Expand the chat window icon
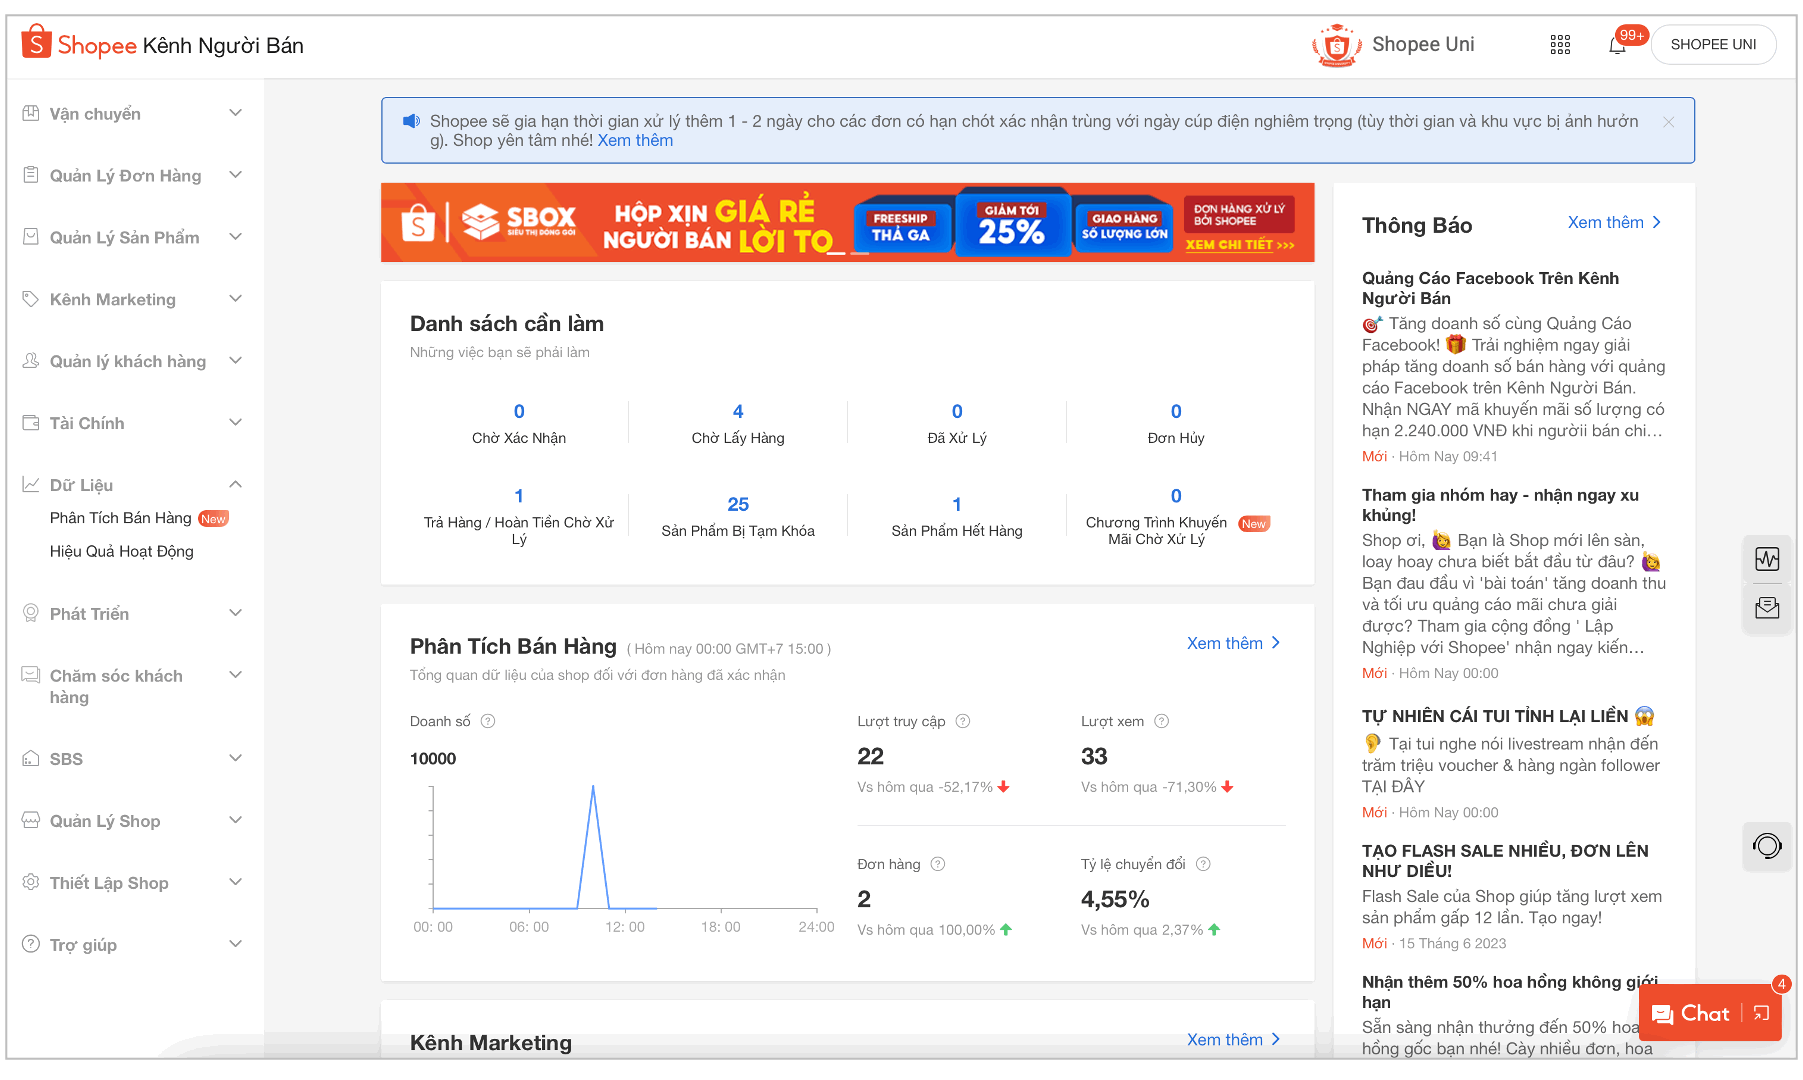 coord(1762,1013)
